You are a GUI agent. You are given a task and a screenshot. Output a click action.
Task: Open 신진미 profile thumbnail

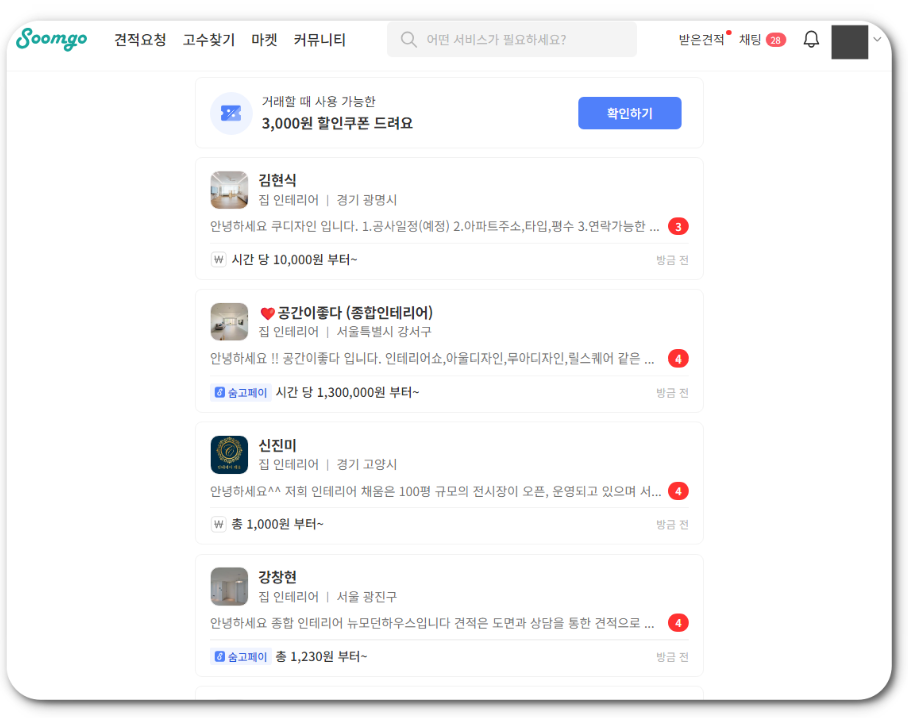click(229, 455)
